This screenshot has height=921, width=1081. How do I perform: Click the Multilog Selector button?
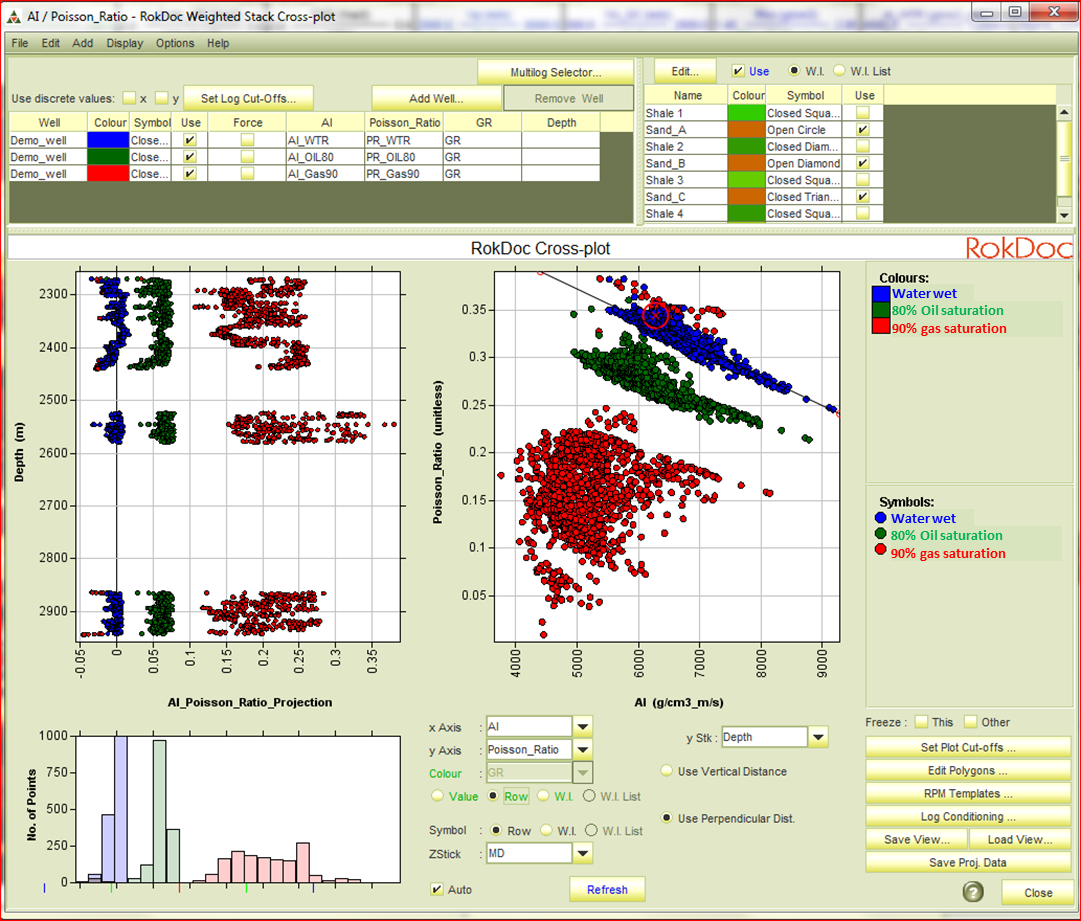pos(555,72)
